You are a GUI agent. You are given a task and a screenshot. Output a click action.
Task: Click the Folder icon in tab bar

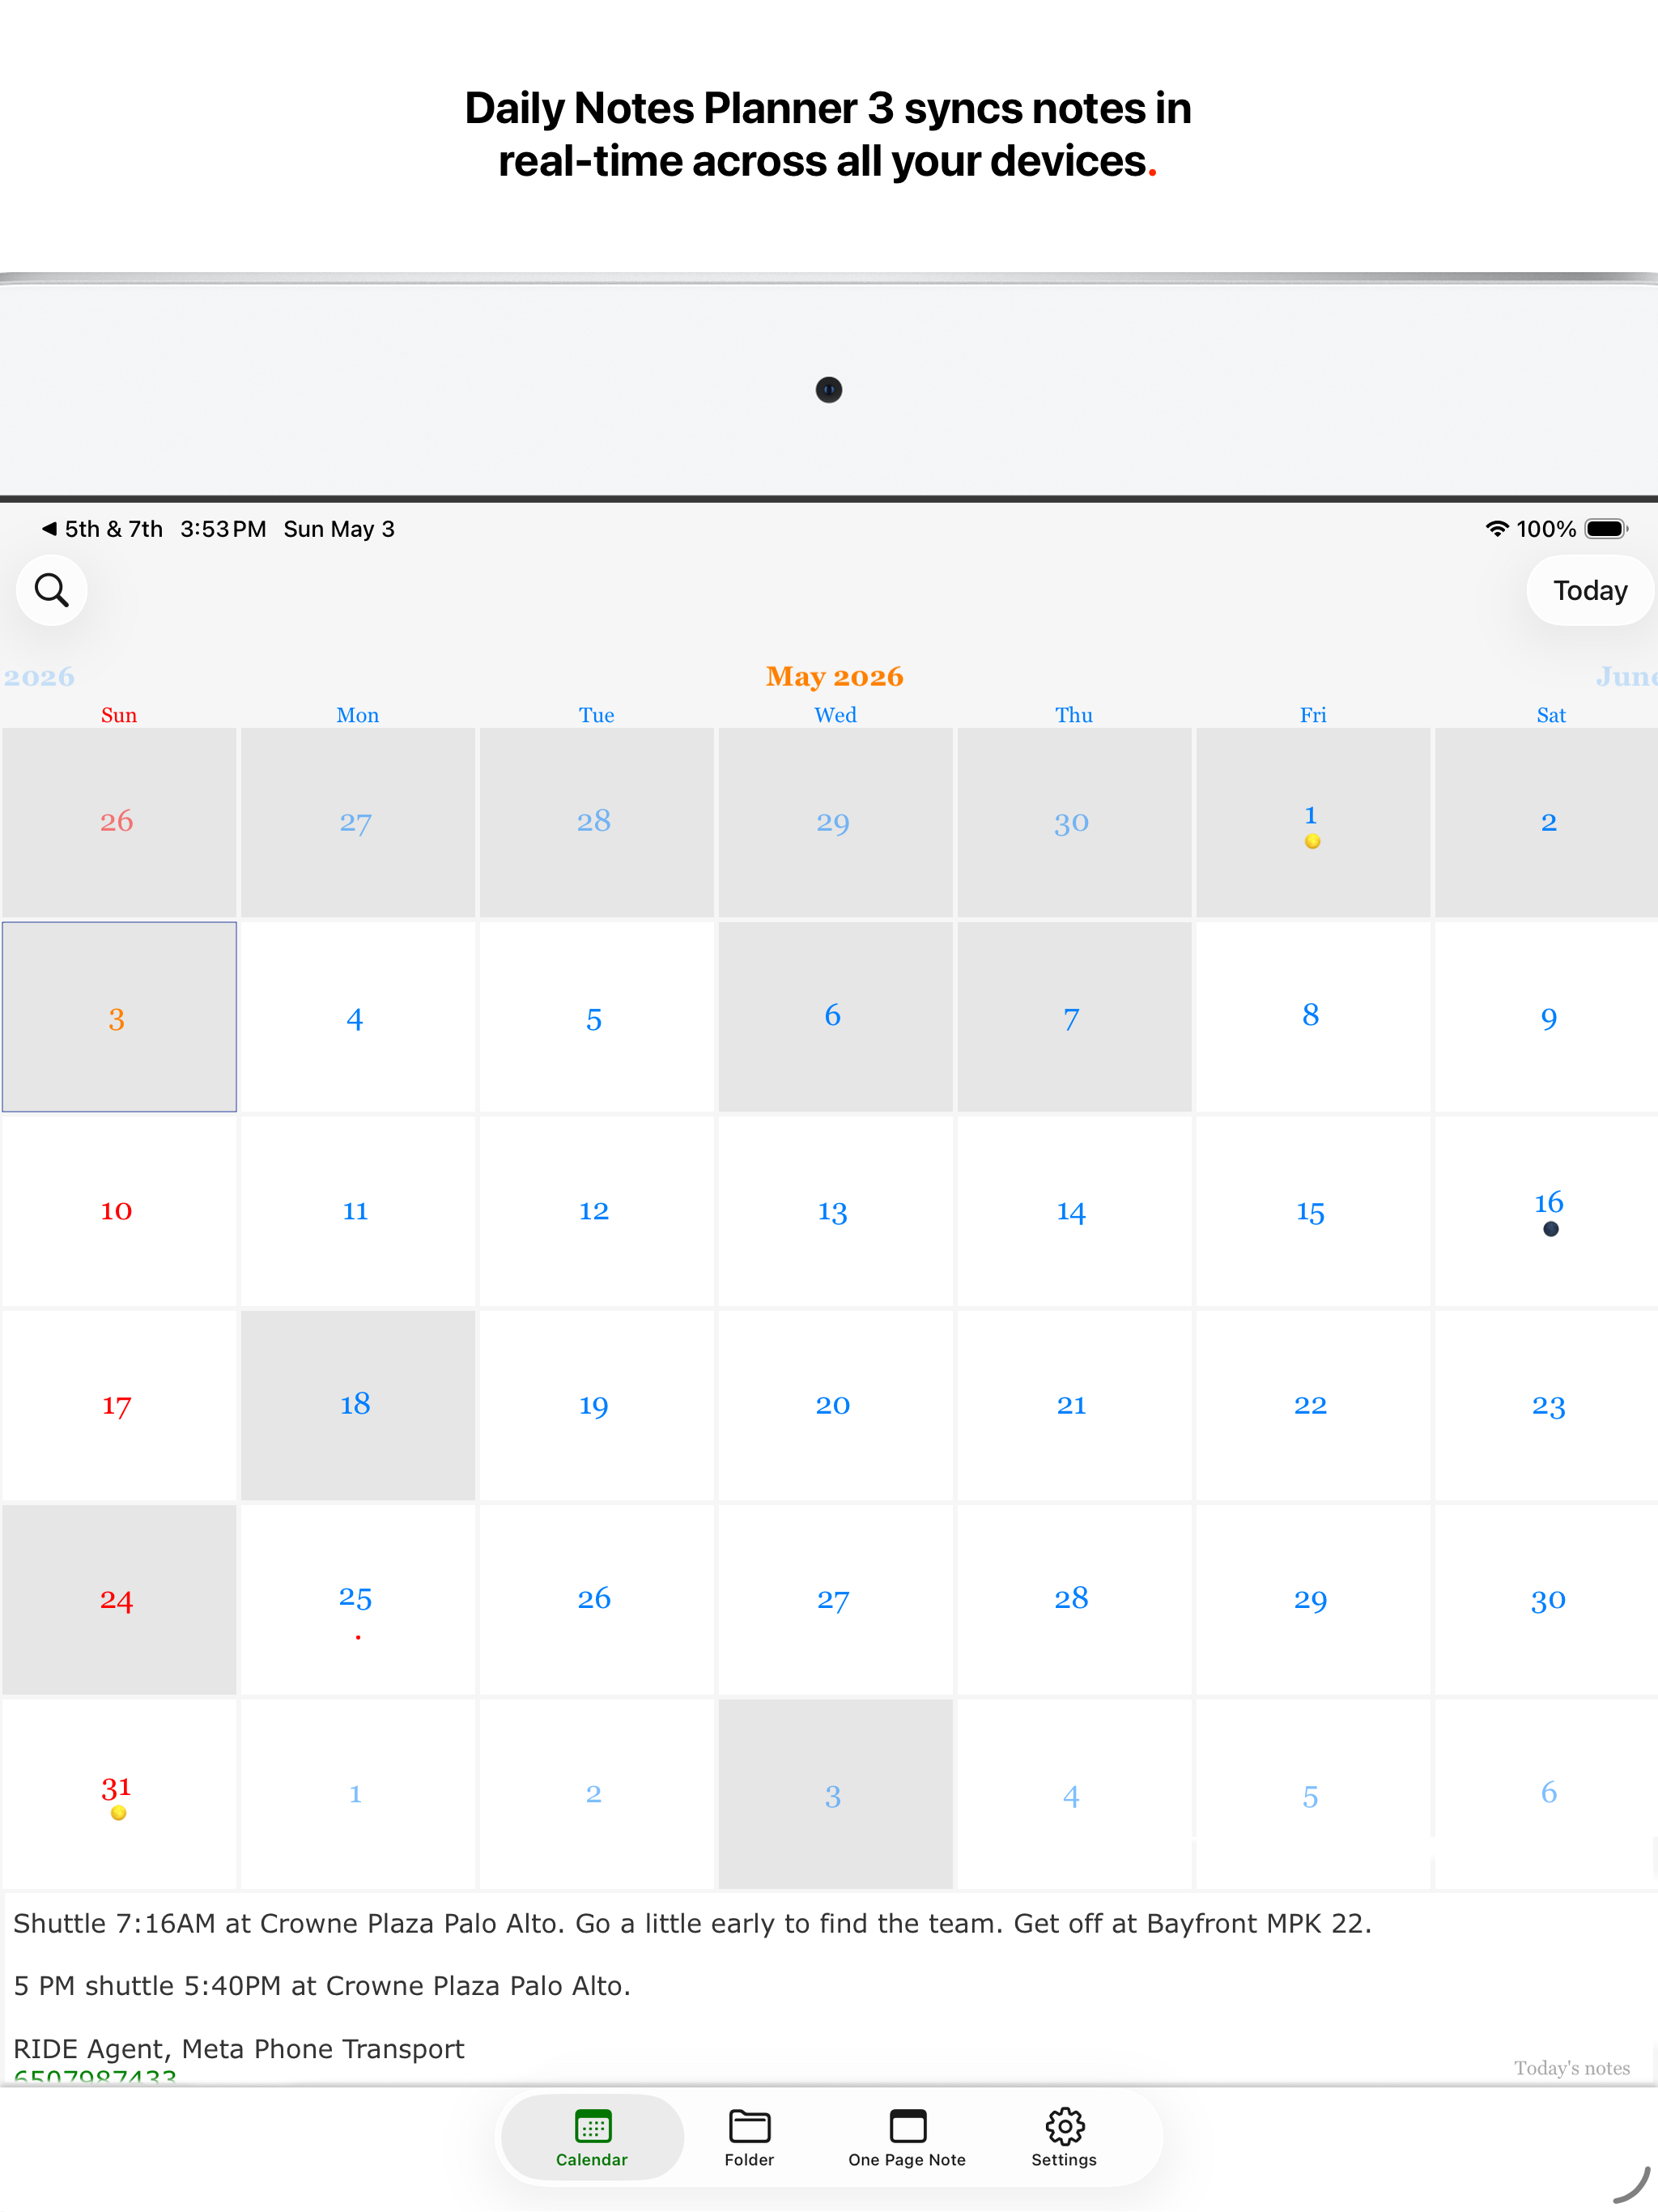749,2125
